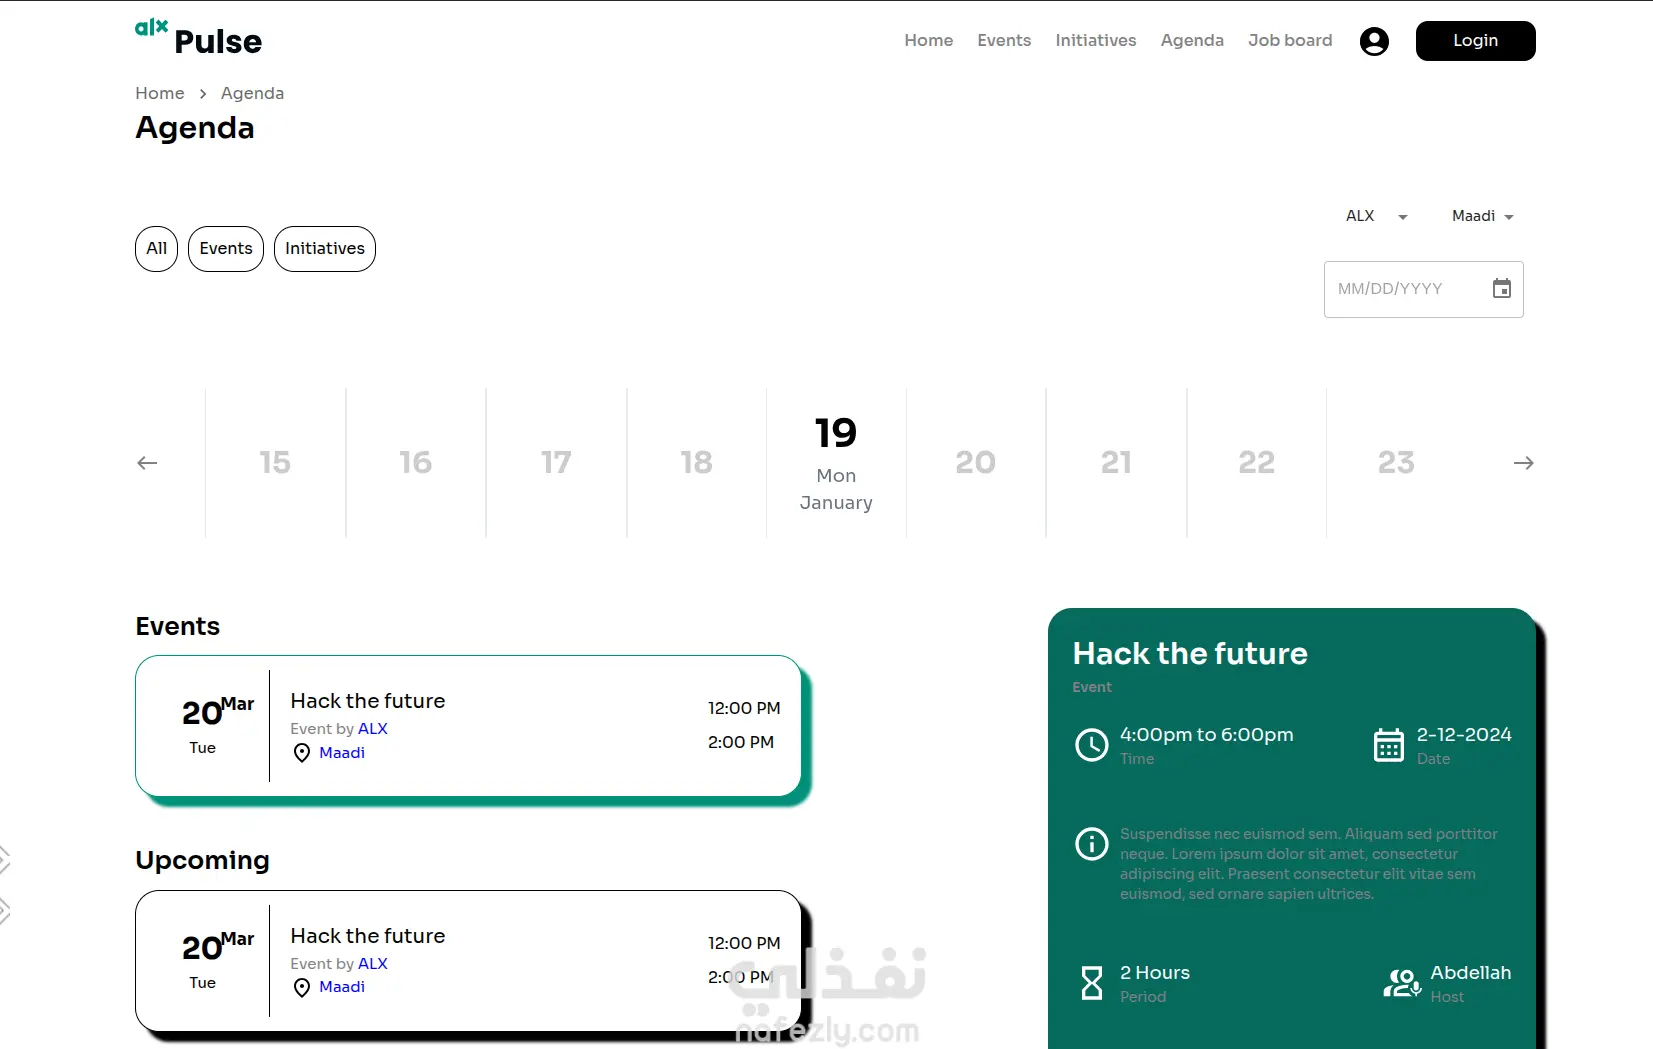1653x1049 pixels.
Task: Open Home in the navigation bar
Action: point(929,41)
